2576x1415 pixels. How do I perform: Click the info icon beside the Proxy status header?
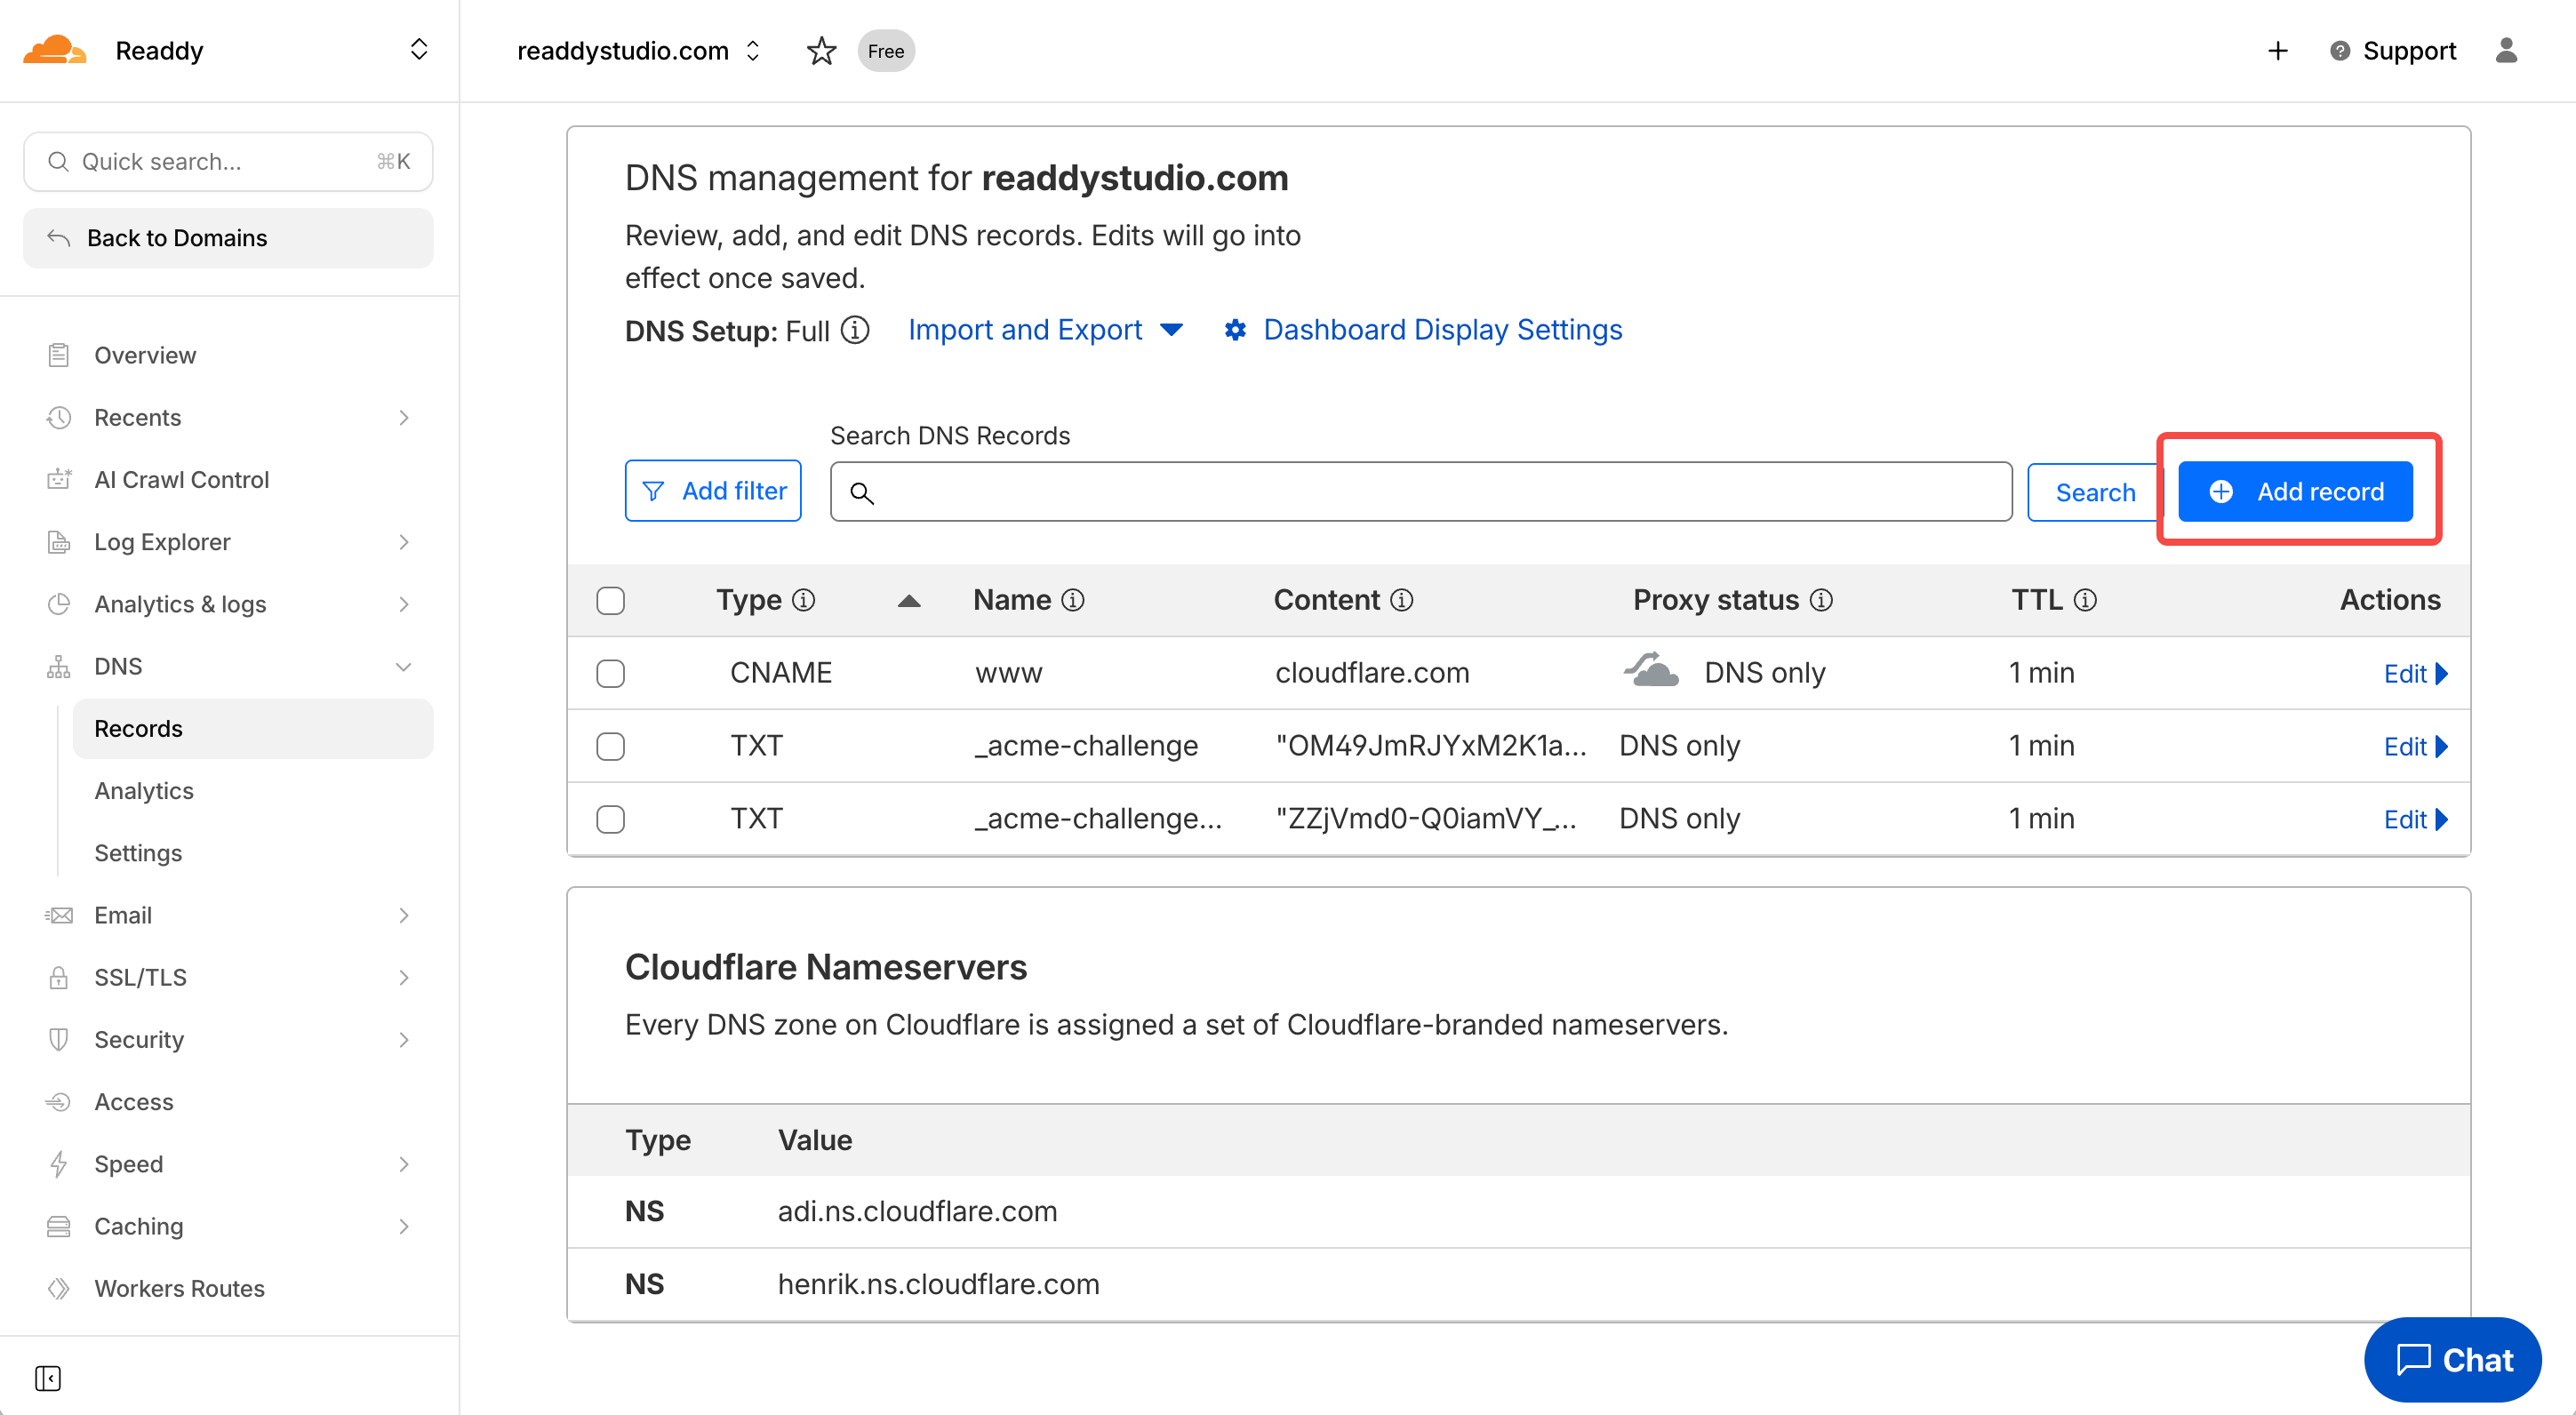tap(1822, 600)
